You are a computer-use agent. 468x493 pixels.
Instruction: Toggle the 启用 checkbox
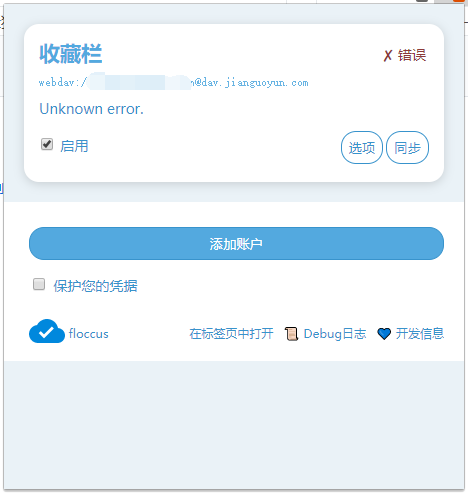pyautogui.click(x=47, y=144)
